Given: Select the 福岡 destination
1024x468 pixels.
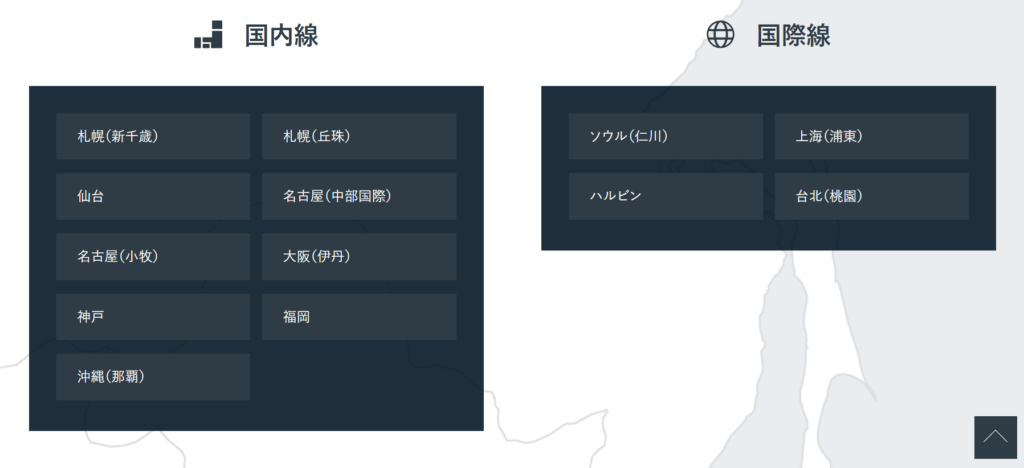Looking at the screenshot, I should pyautogui.click(x=359, y=317).
